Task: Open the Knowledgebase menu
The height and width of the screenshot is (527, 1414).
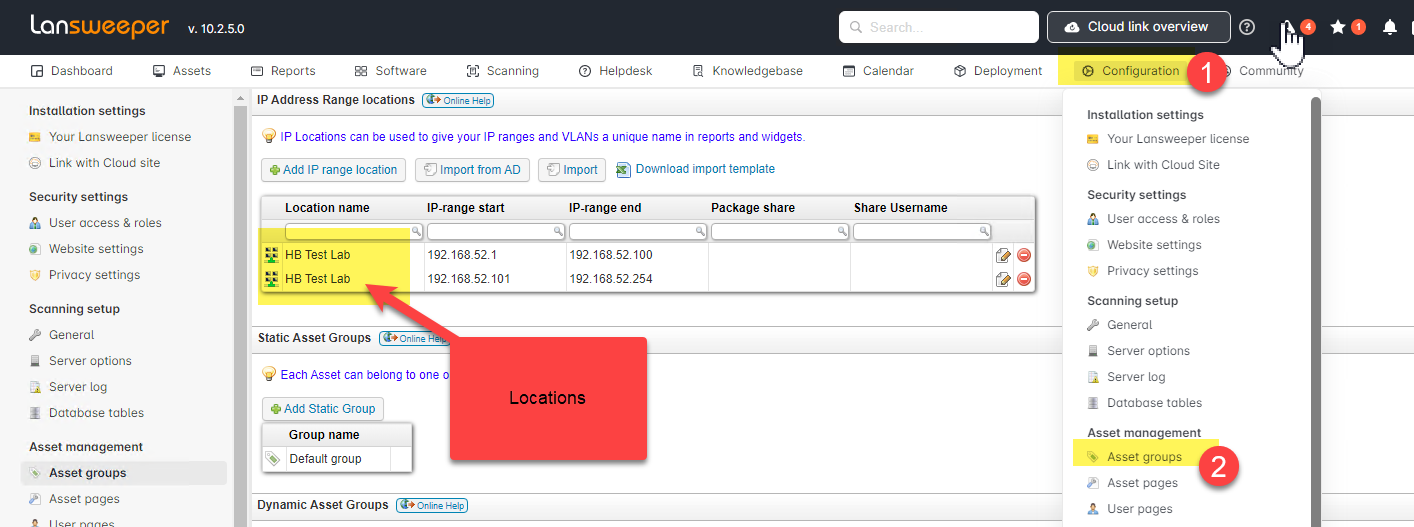Action: [x=747, y=71]
